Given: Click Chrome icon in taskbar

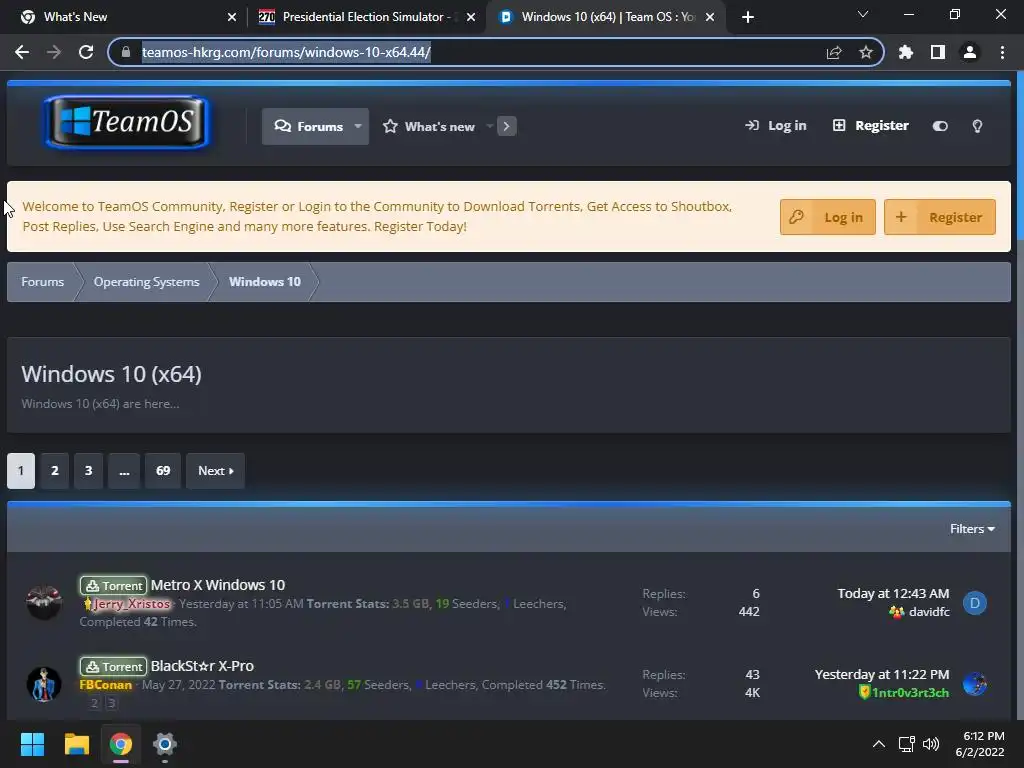Looking at the screenshot, I should click(121, 744).
